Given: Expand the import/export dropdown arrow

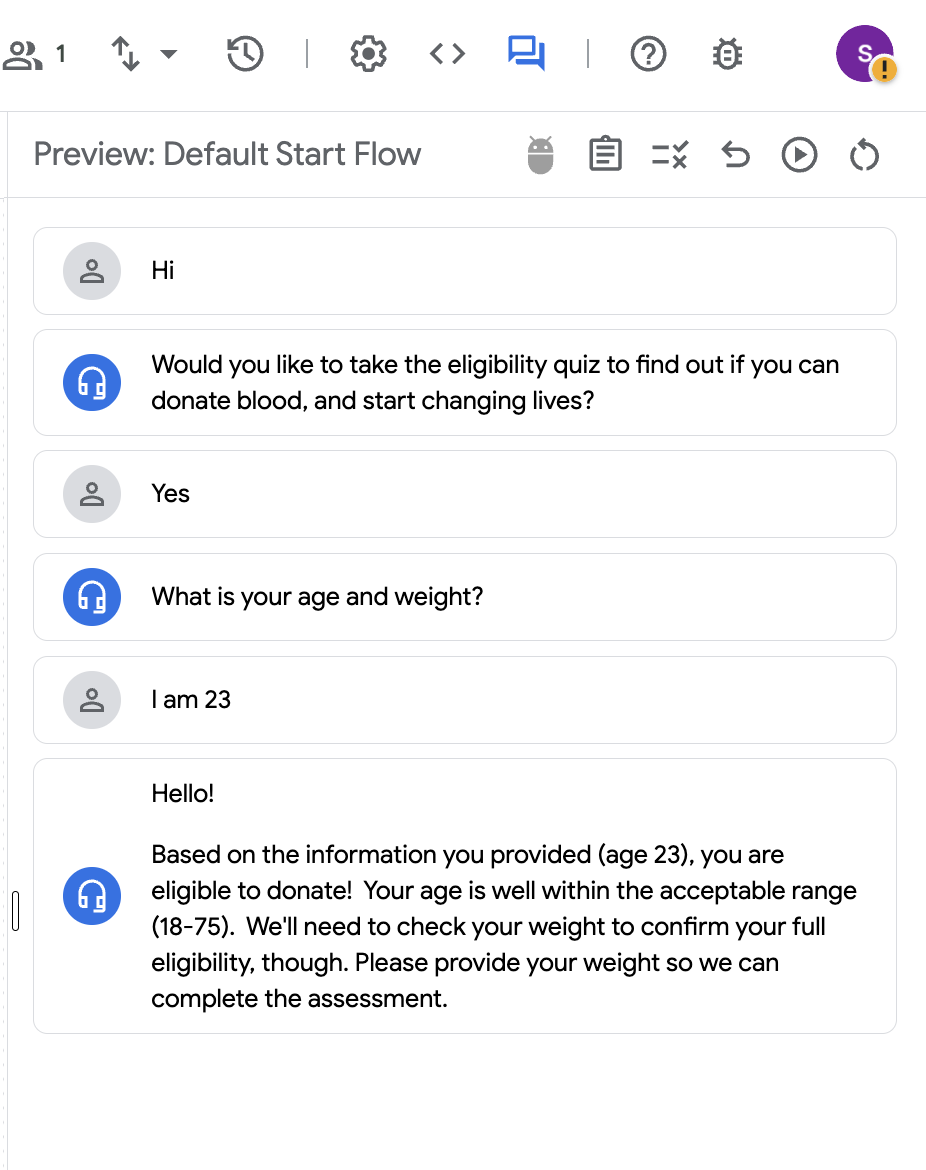Looking at the screenshot, I should tap(169, 54).
